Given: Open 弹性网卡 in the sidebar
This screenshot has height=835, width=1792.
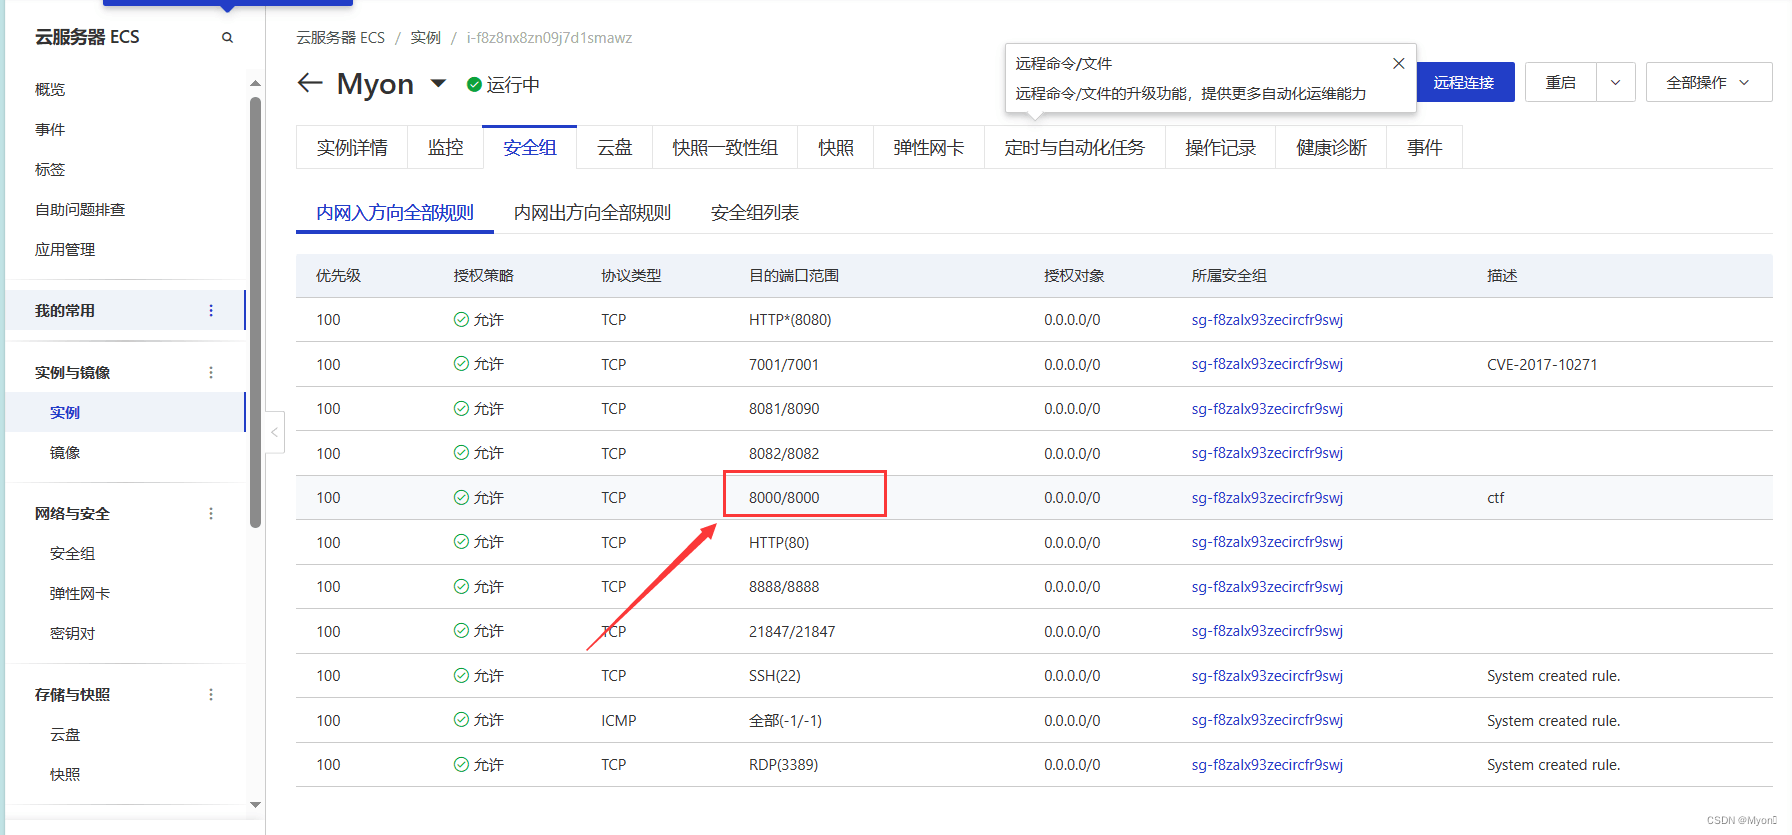Looking at the screenshot, I should click(x=80, y=593).
